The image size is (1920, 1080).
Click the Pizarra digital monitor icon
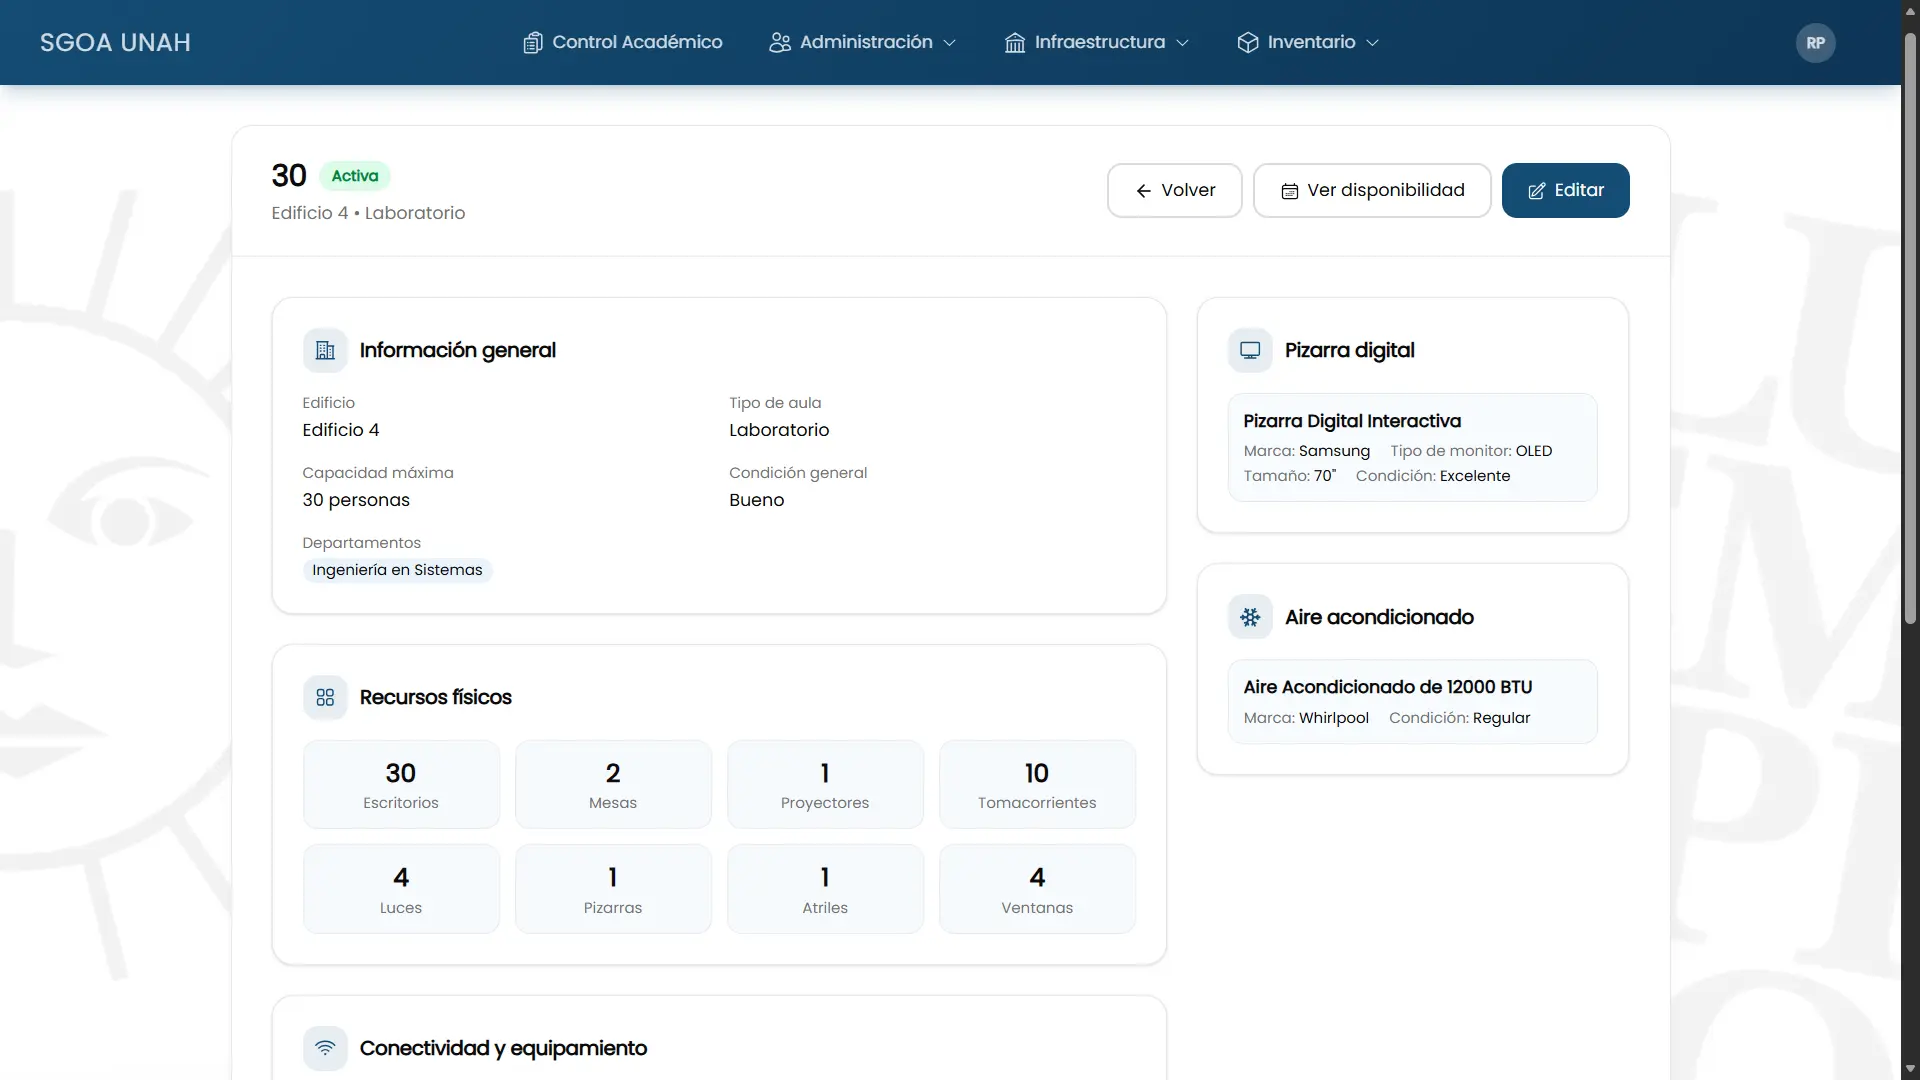(x=1250, y=351)
